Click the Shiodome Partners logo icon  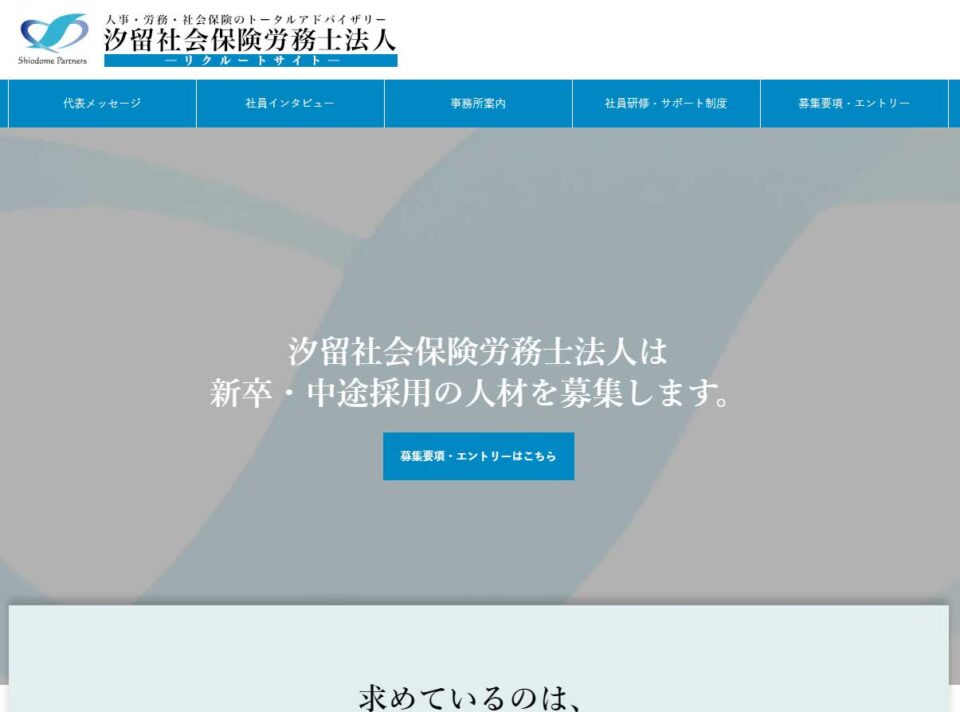point(54,39)
